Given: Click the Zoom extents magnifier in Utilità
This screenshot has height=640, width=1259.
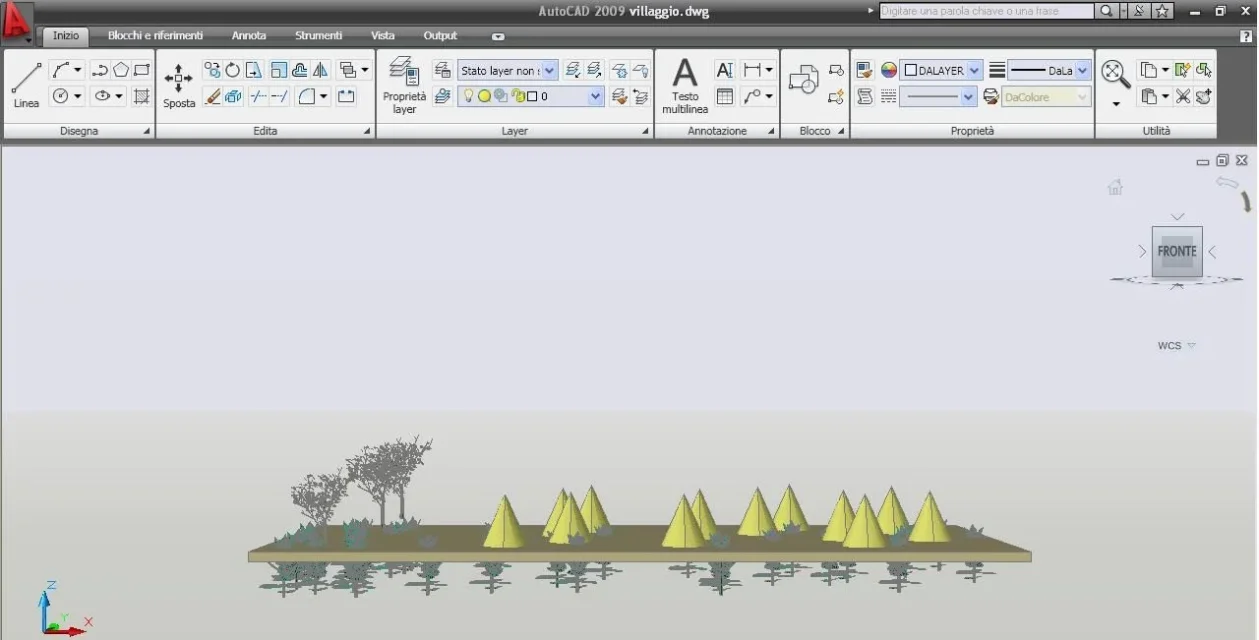Looking at the screenshot, I should tap(1116, 72).
